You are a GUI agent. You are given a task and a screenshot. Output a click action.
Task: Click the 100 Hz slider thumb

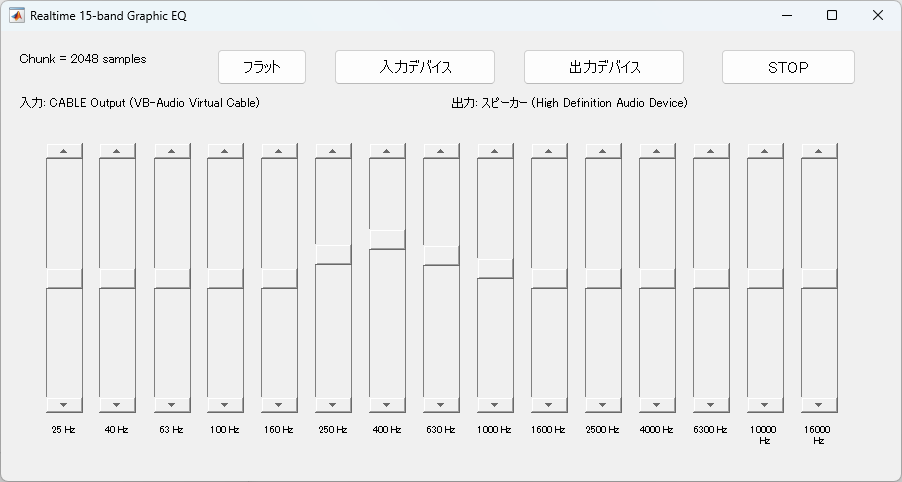225,278
